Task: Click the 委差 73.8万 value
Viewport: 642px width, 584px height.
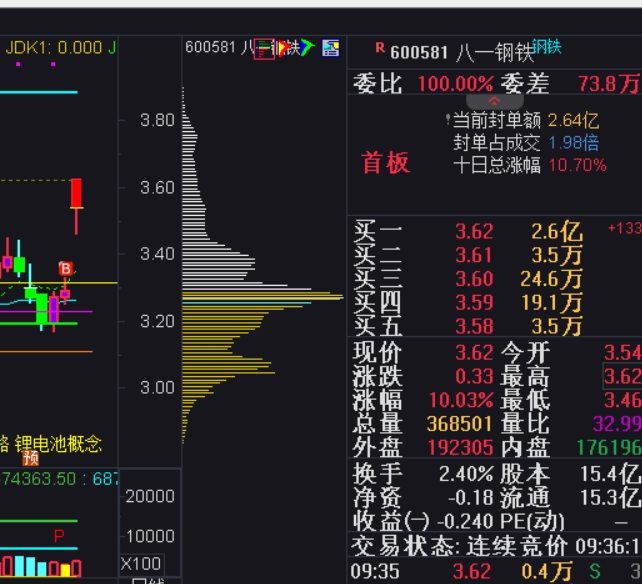Action: (609, 84)
